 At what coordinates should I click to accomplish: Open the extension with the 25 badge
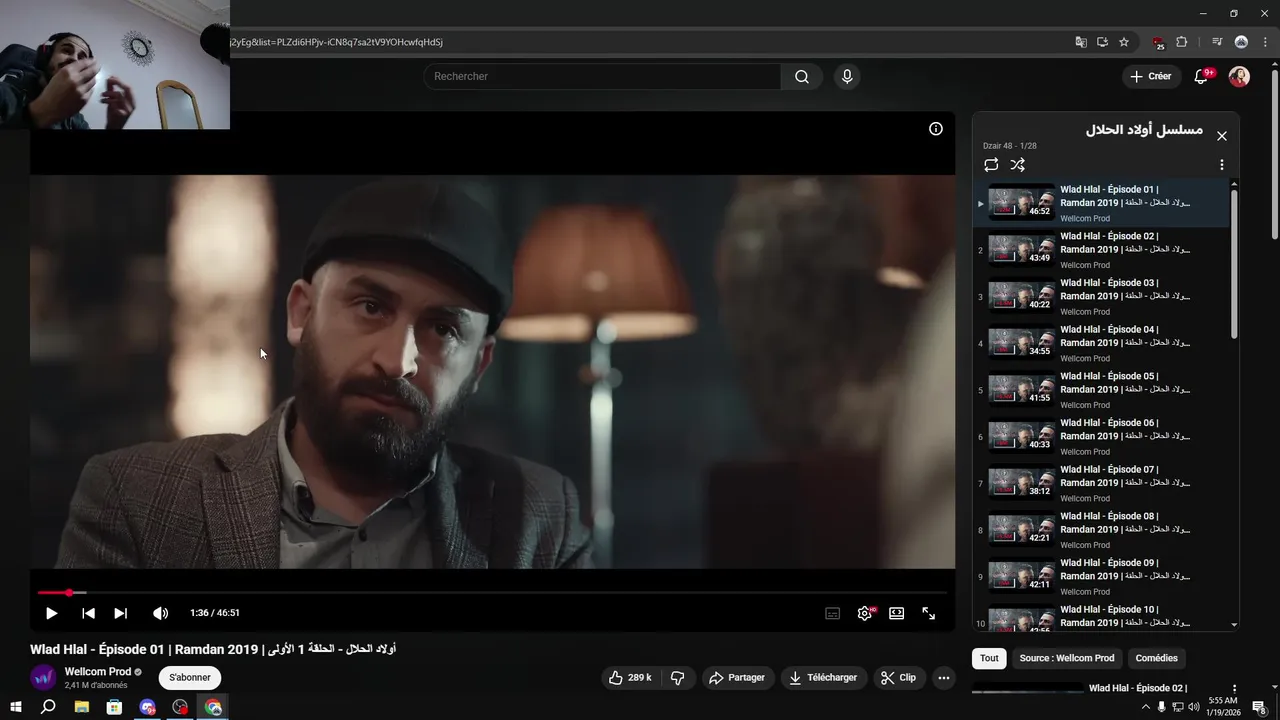[1158, 42]
